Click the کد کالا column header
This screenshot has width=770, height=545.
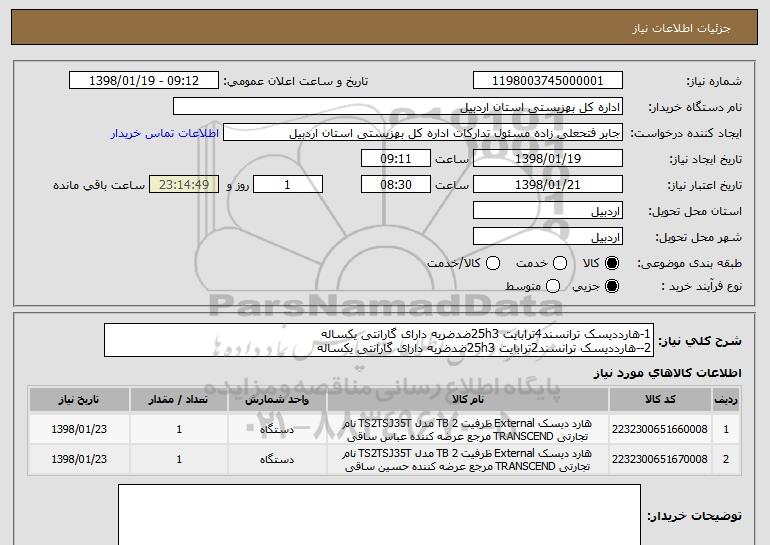click(660, 399)
